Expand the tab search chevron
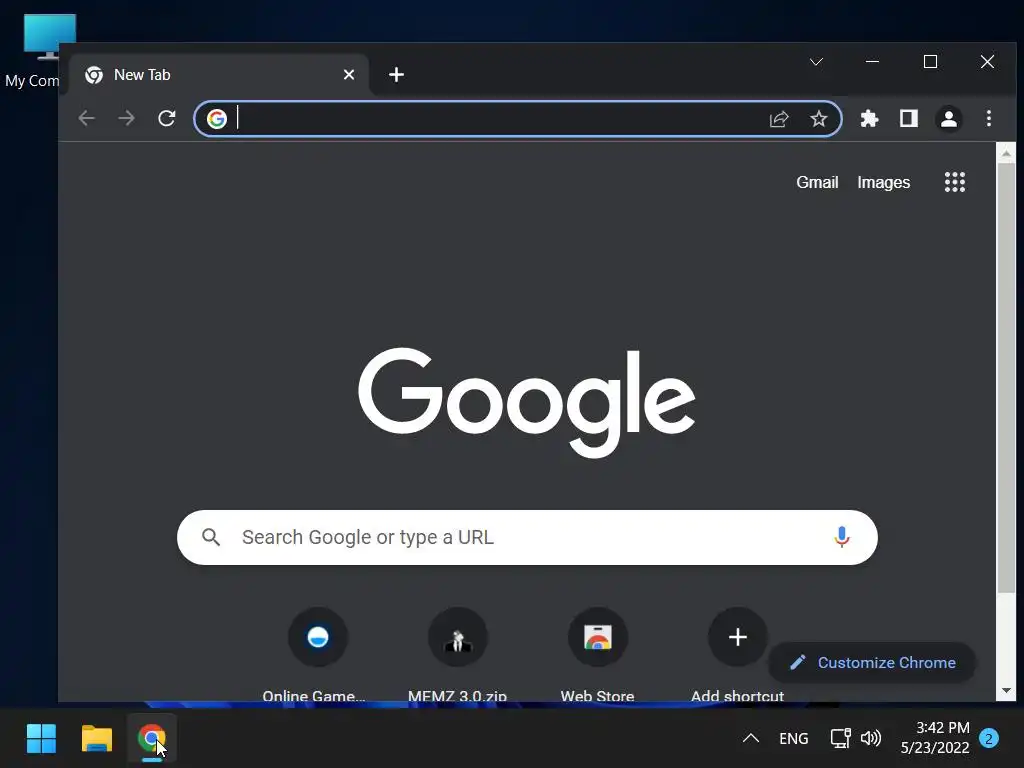The height and width of the screenshot is (768, 1024). tap(816, 62)
